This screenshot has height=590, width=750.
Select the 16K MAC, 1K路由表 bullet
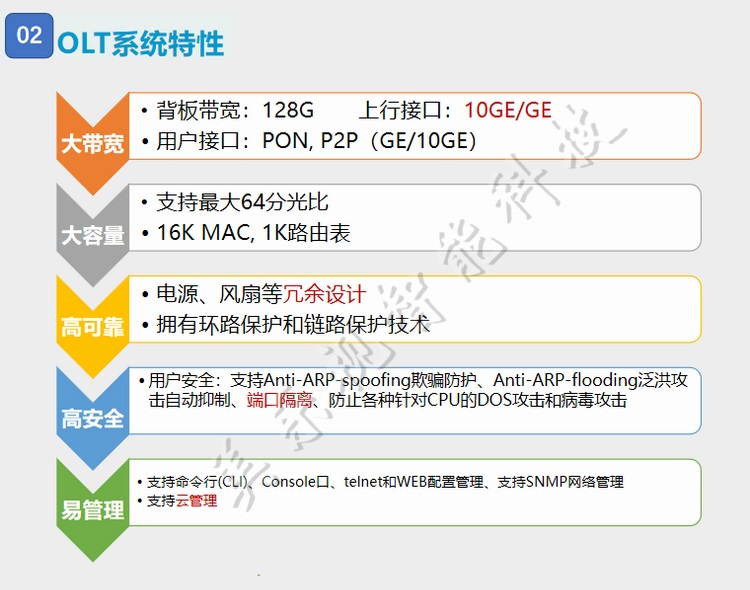pyautogui.click(x=253, y=233)
